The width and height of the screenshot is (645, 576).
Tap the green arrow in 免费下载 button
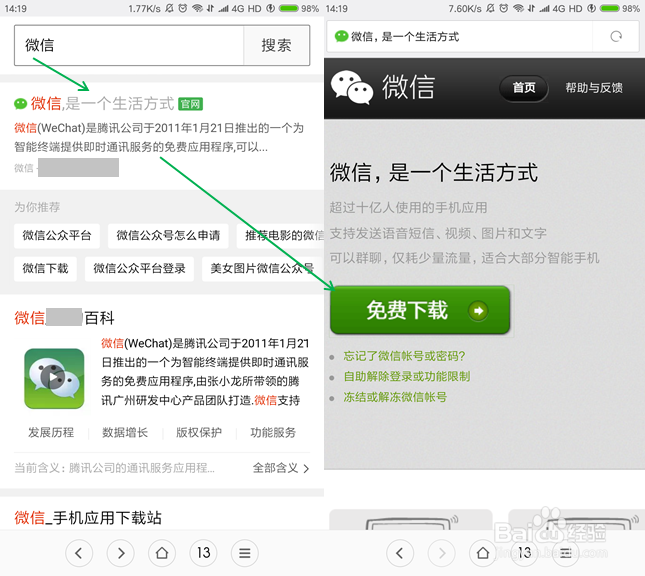478,311
